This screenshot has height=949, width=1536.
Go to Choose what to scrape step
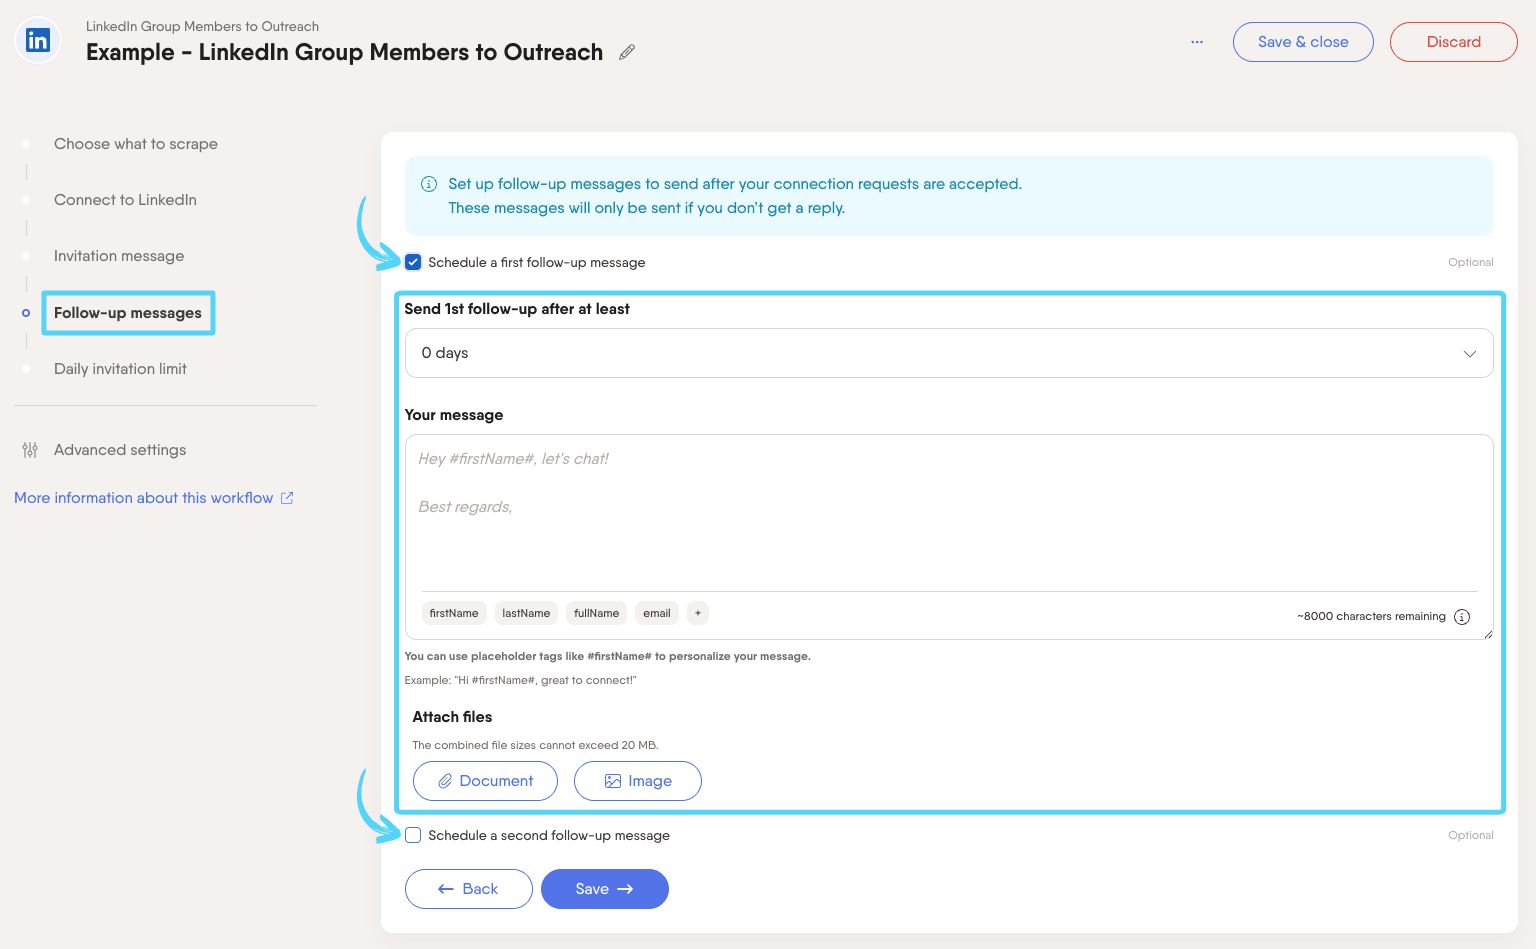point(136,144)
